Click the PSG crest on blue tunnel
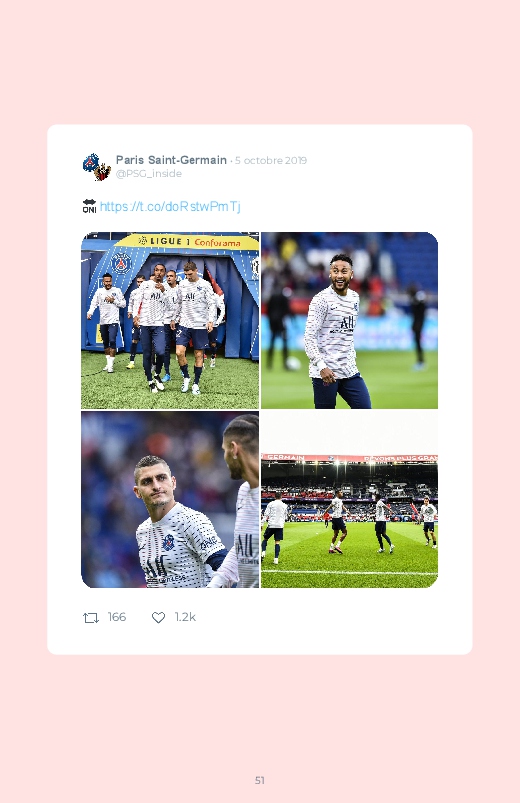Screen dimensions: 520x803 pos(121,263)
